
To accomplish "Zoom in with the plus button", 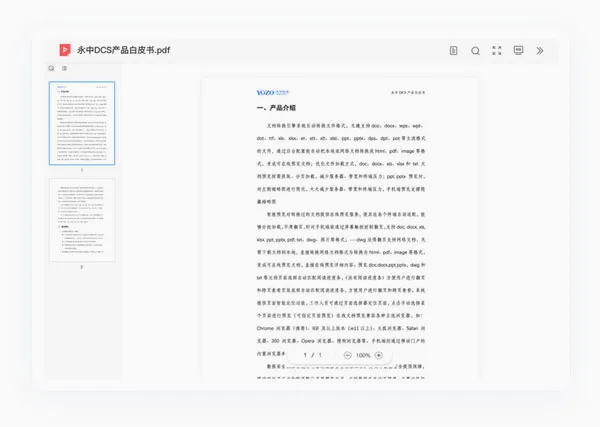I will (379, 355).
